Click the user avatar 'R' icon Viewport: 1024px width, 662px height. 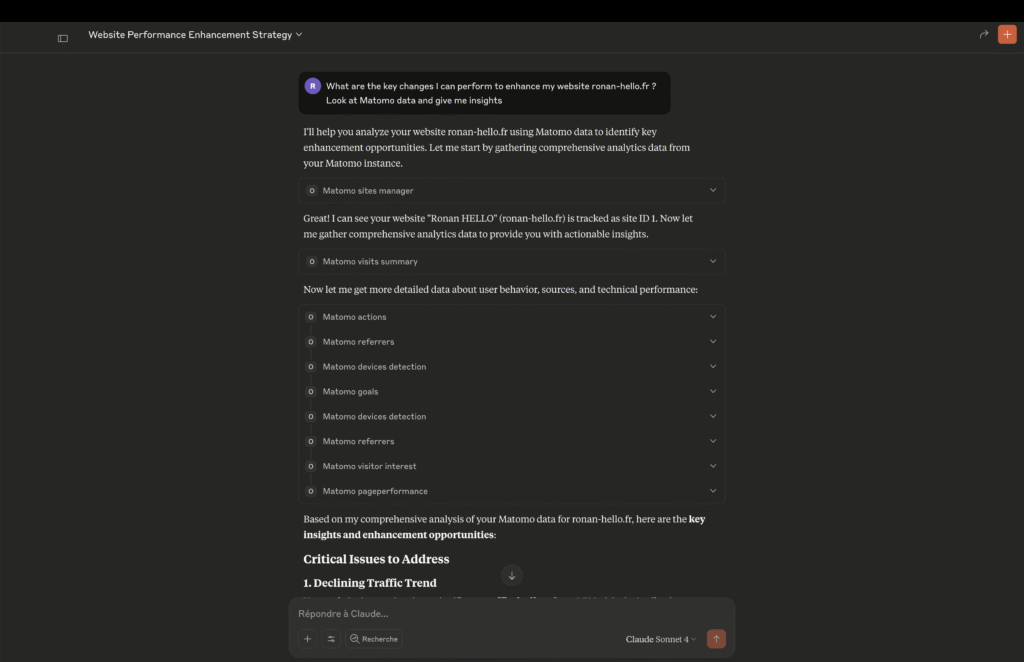pyautogui.click(x=313, y=86)
